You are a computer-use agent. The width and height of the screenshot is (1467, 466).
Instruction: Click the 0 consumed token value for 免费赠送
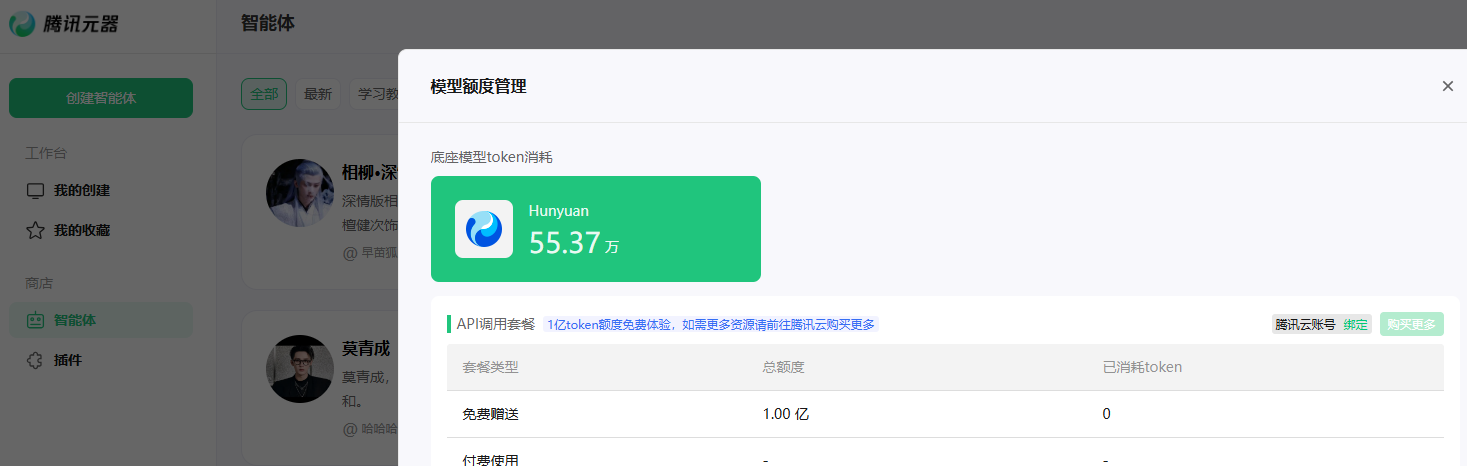pyautogui.click(x=1106, y=414)
